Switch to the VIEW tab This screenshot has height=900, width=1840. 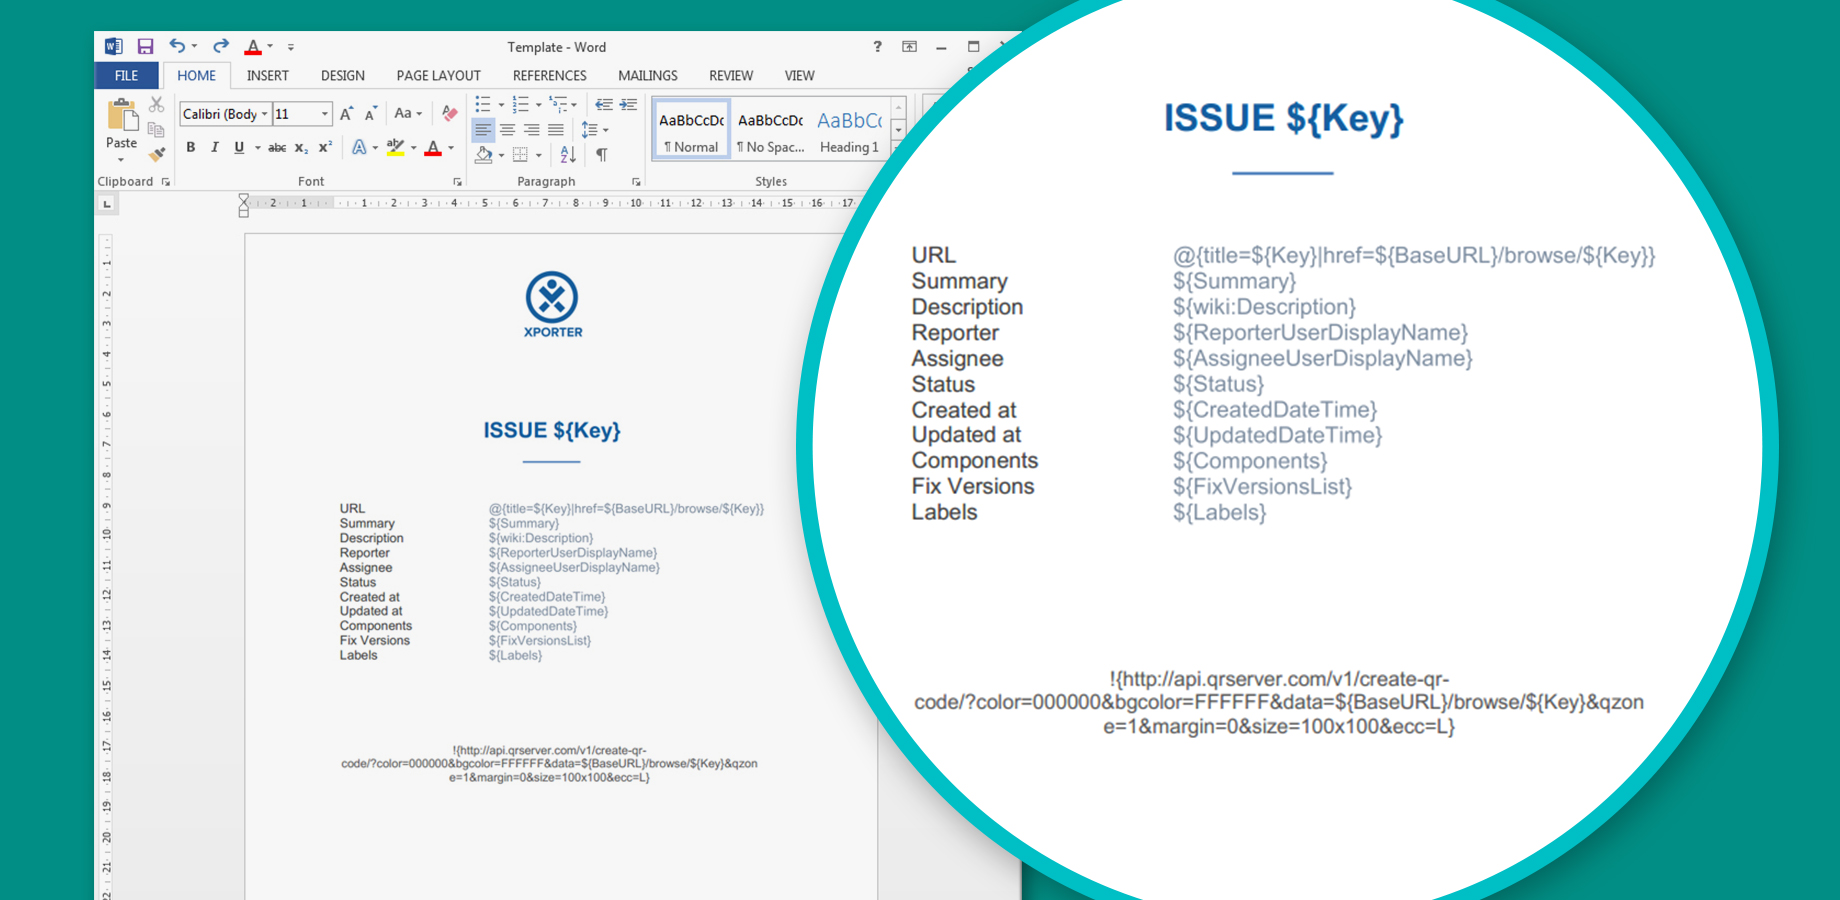click(x=800, y=75)
